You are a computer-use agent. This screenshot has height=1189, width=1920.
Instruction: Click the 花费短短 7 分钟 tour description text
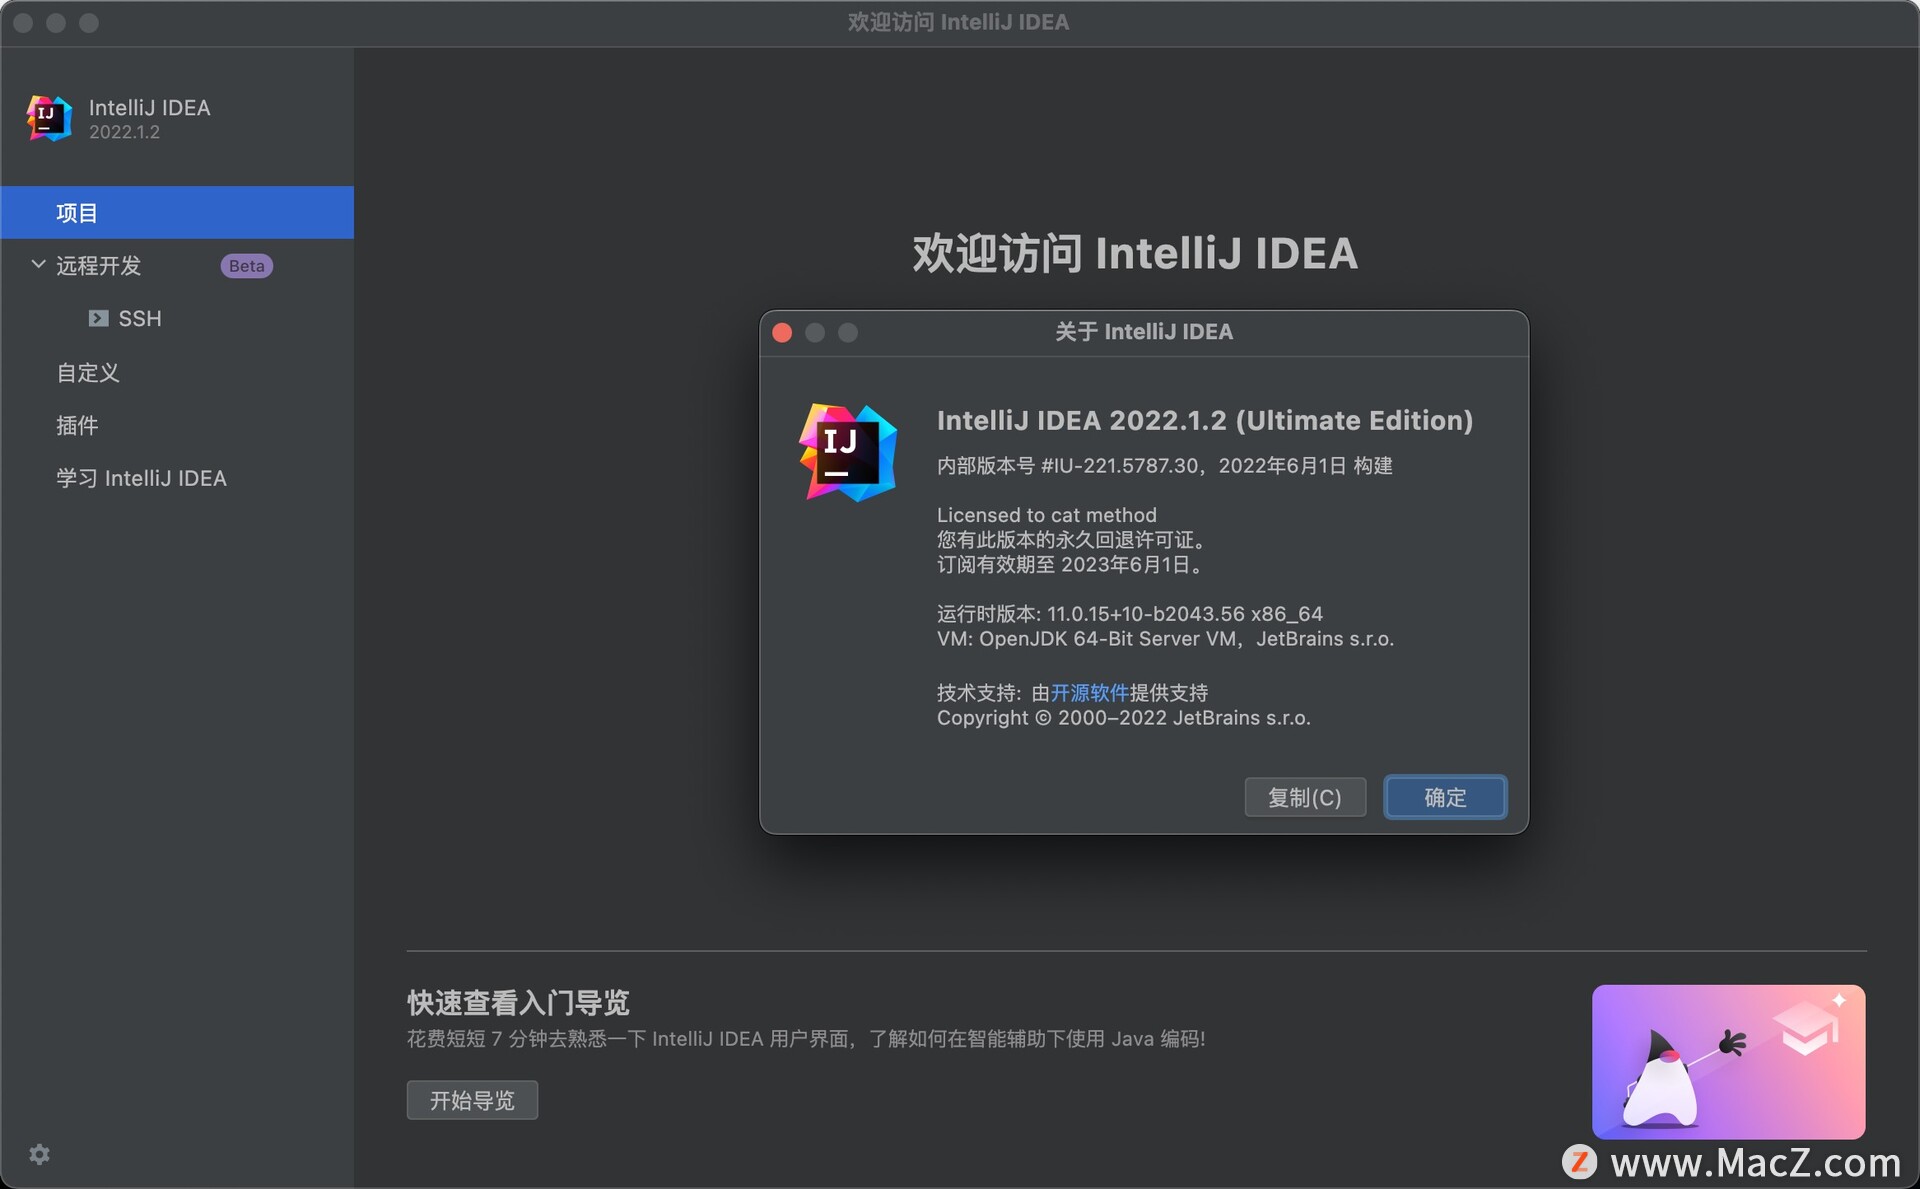click(806, 1039)
